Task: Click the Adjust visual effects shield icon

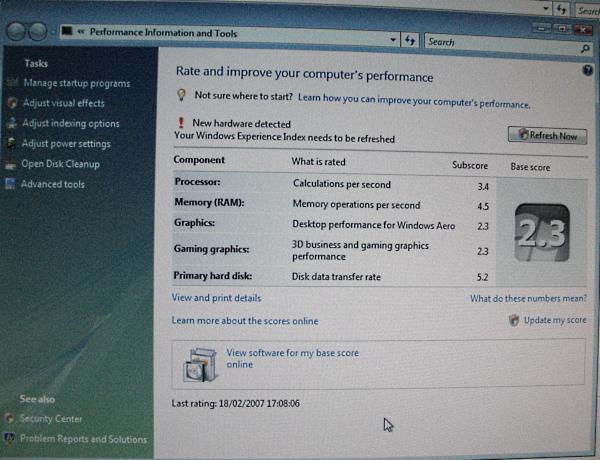Action: pyautogui.click(x=12, y=103)
